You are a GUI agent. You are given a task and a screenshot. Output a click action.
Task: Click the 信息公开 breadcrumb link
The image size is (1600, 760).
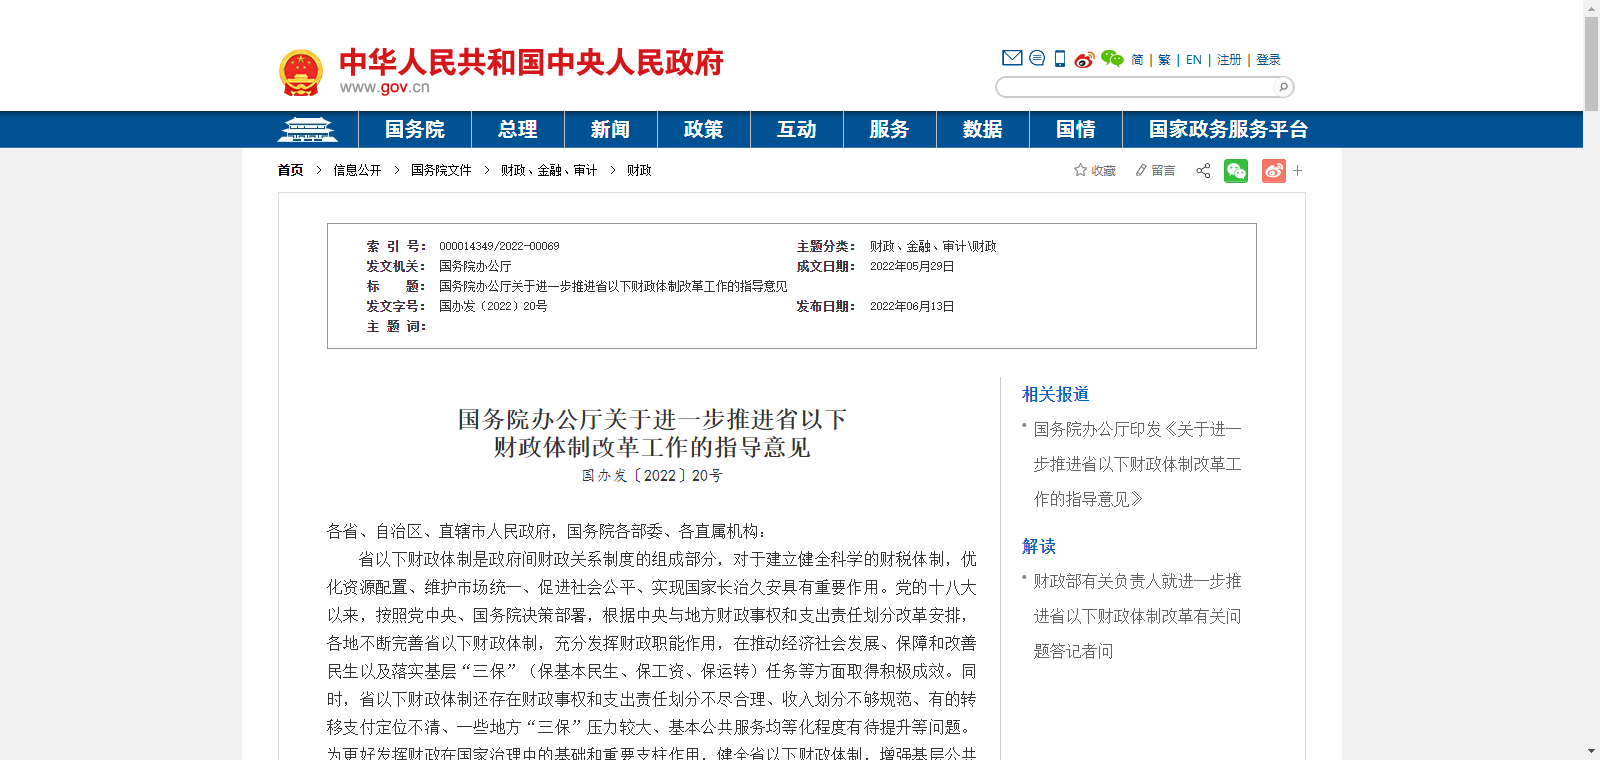(x=357, y=171)
